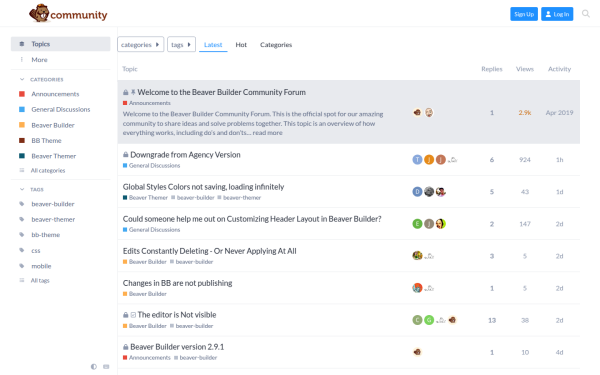This screenshot has width=600, height=375.
Task: Open Beaver Builder version 2.9.1 topic
Action: 177,347
